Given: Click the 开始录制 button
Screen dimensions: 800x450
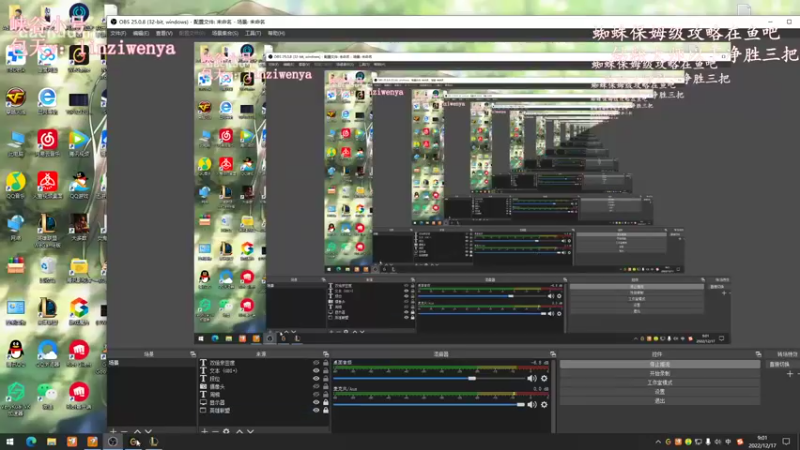Looking at the screenshot, I should tap(660, 373).
